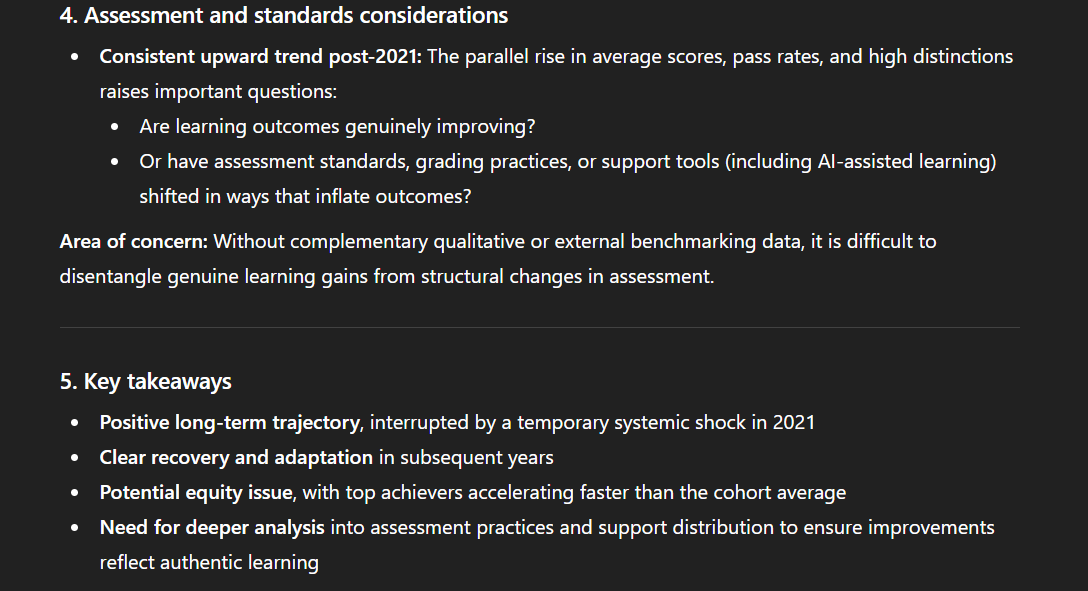Click the "AI-assisted learning" phrase in parentheses
The height and width of the screenshot is (591, 1088).
click(902, 162)
